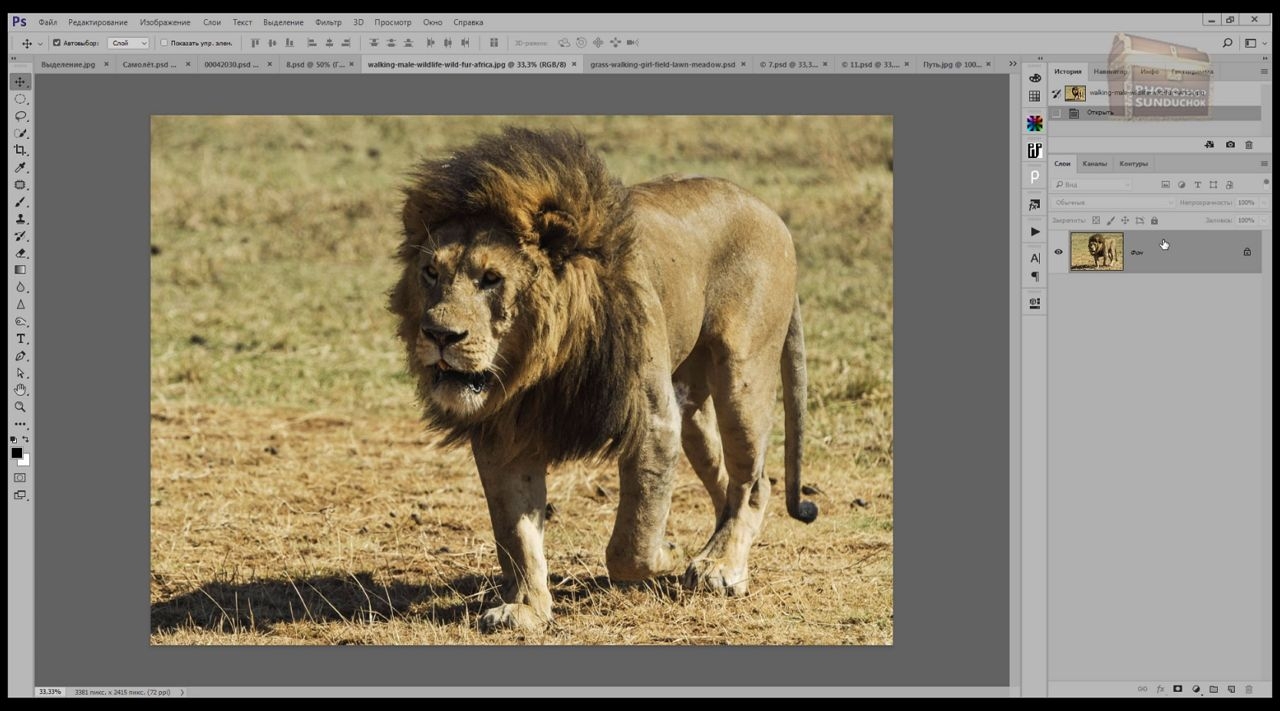Select the Clone Stamp tool
Screen dimensions: 1280x711
tap(20, 219)
